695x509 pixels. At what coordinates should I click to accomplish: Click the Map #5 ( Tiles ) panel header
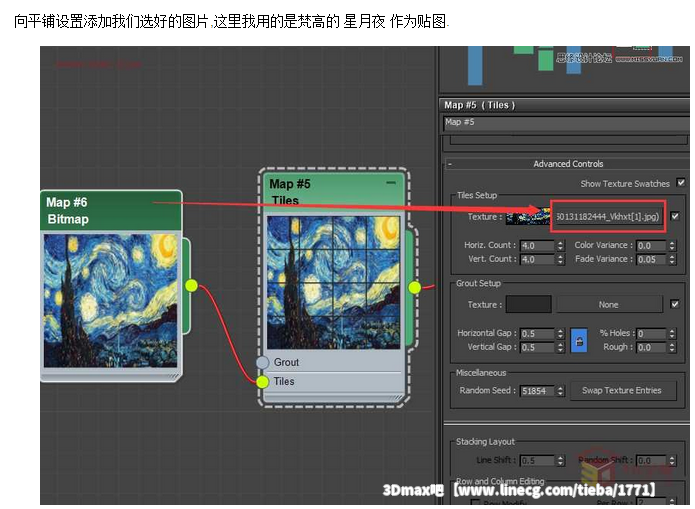pyautogui.click(x=564, y=105)
